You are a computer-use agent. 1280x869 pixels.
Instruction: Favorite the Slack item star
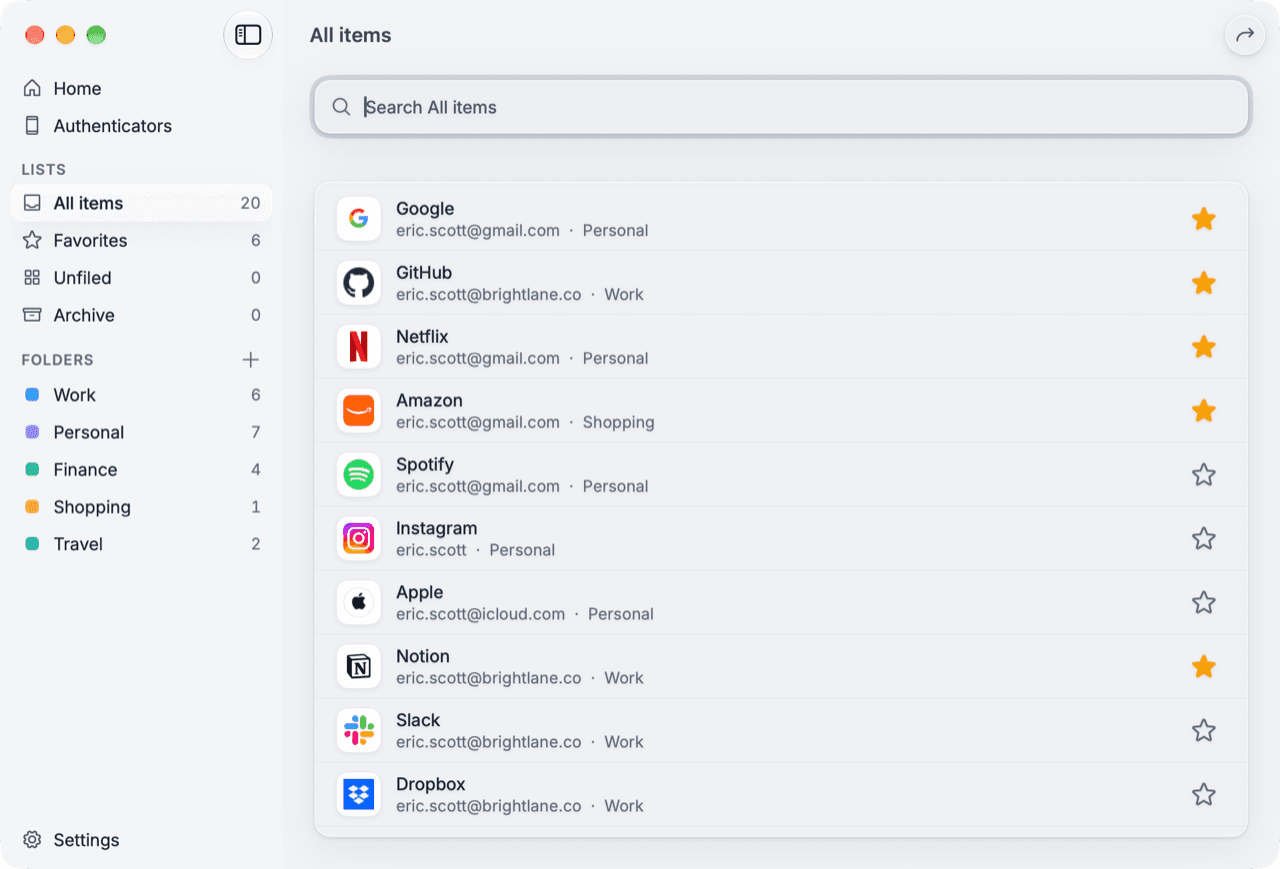coord(1204,731)
